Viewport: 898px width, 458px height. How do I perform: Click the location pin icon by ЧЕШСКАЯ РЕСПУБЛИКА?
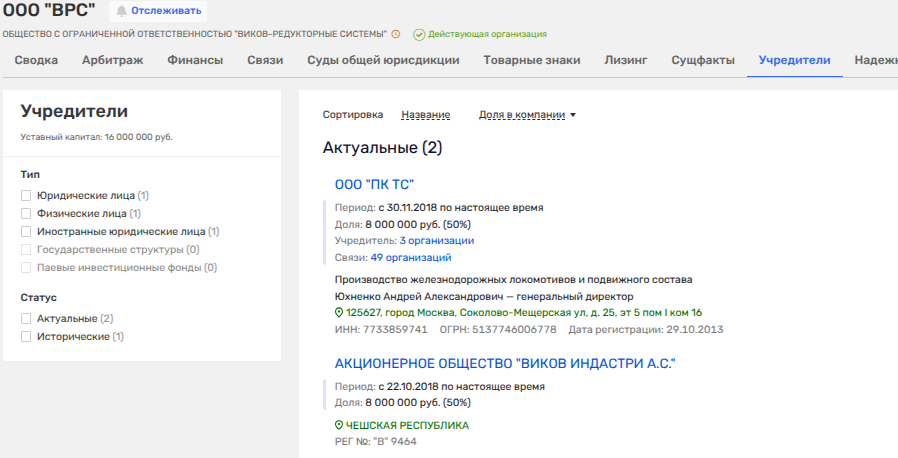[x=339, y=425]
